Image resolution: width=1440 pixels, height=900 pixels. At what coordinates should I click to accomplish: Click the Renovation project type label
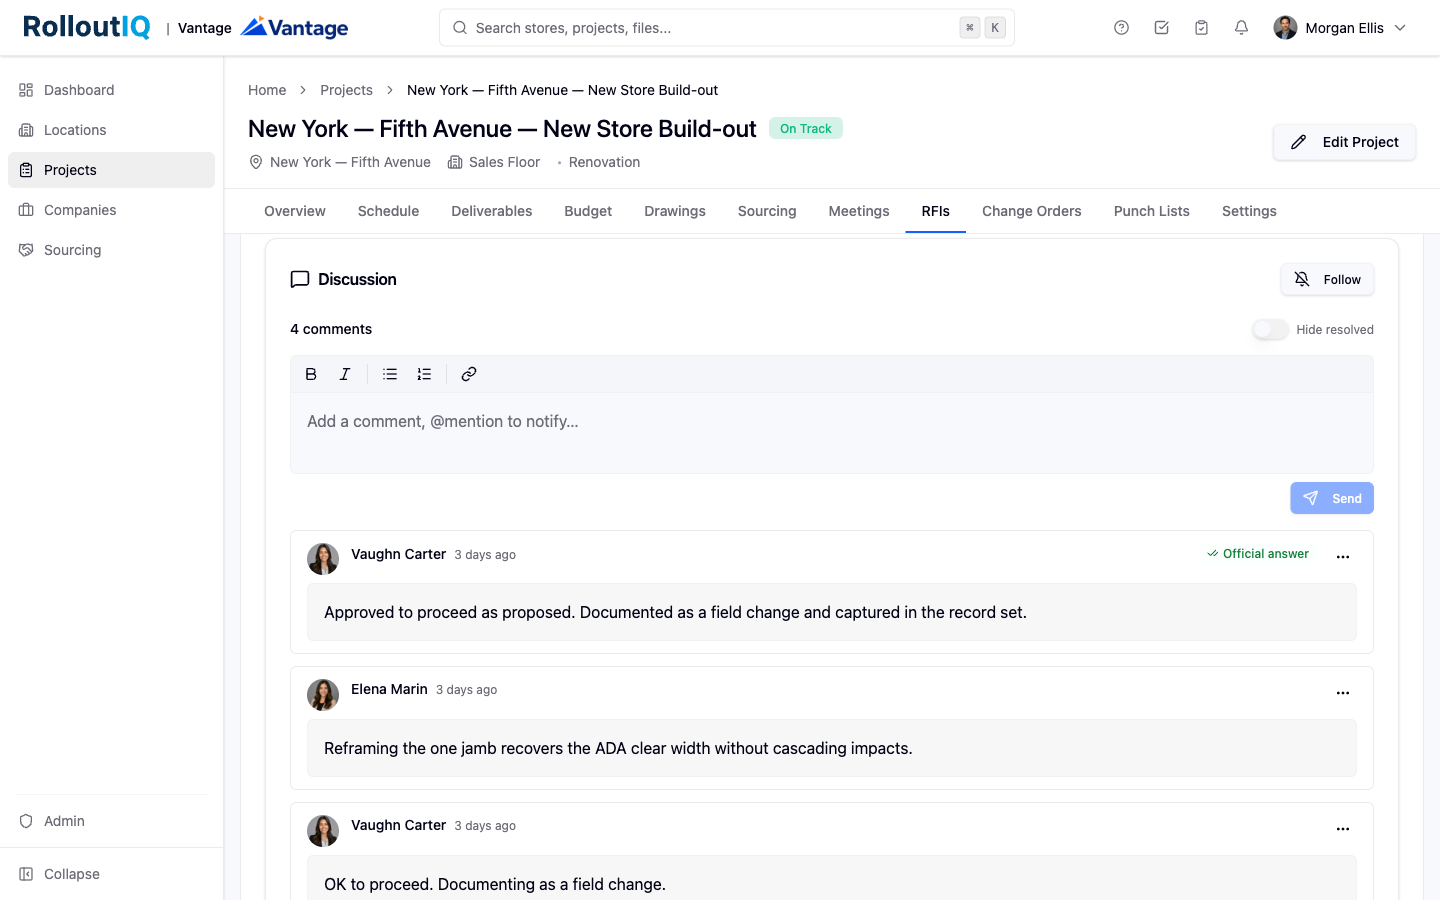[x=604, y=162]
